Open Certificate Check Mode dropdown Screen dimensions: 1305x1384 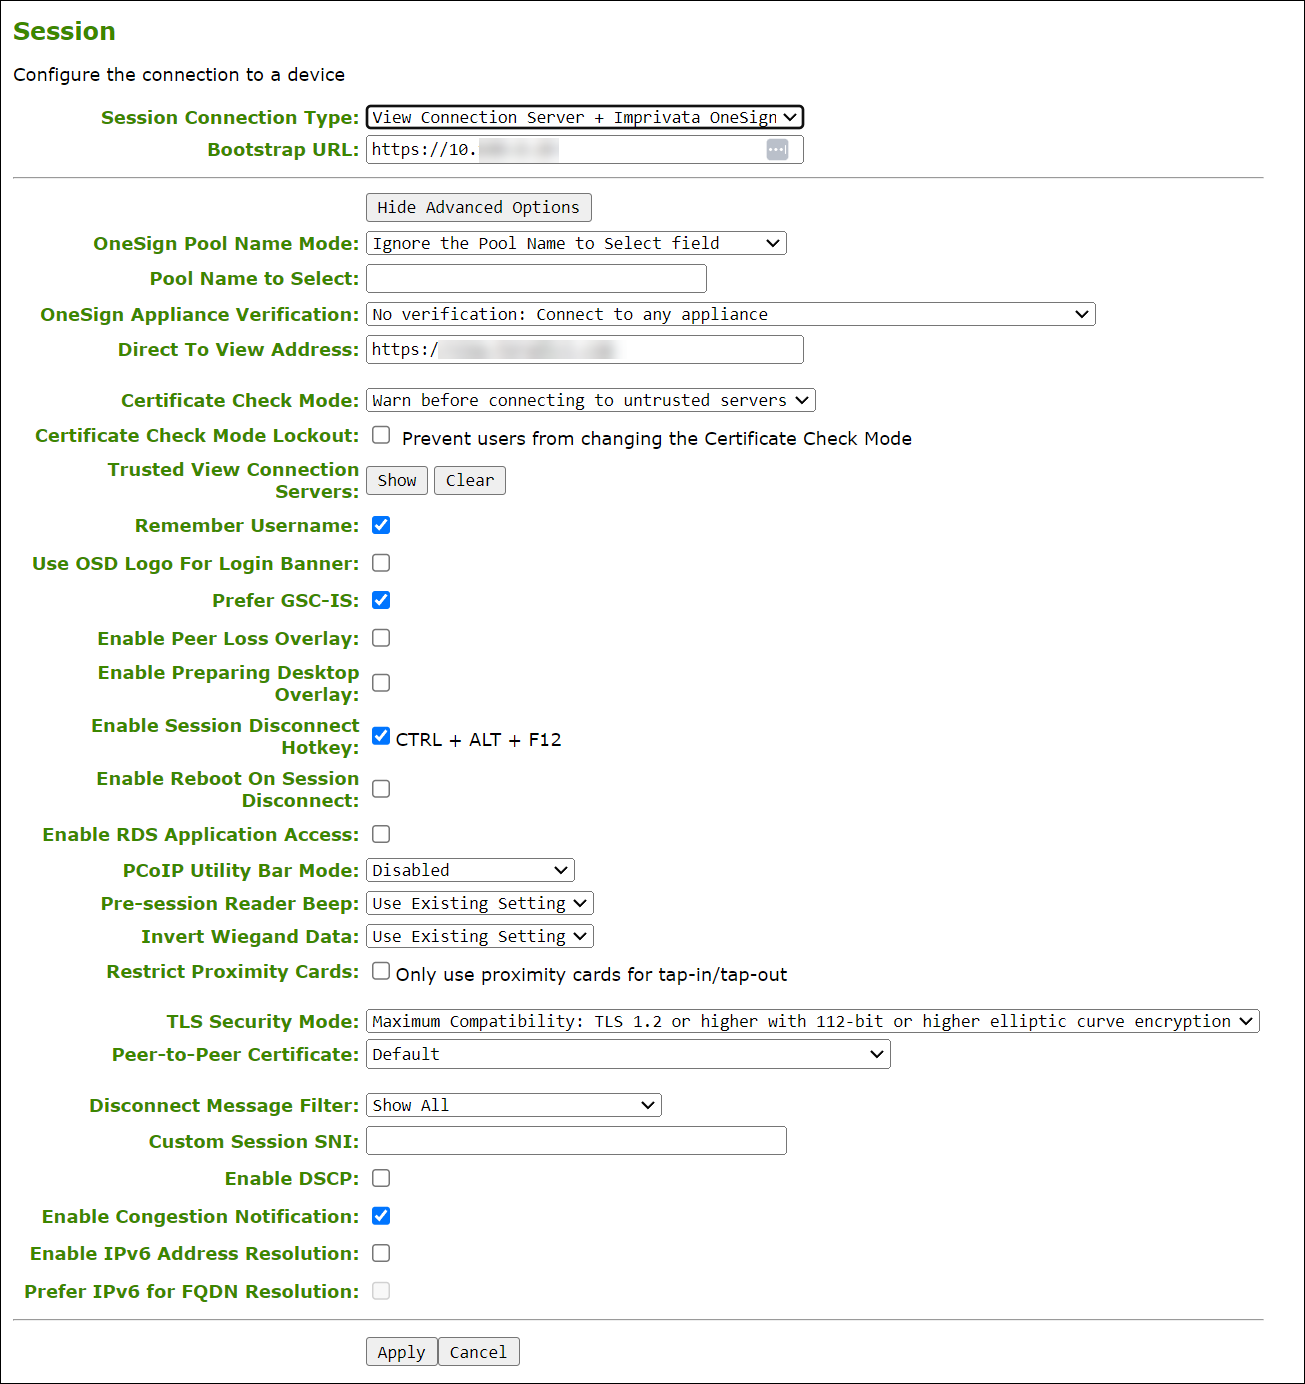tap(591, 400)
